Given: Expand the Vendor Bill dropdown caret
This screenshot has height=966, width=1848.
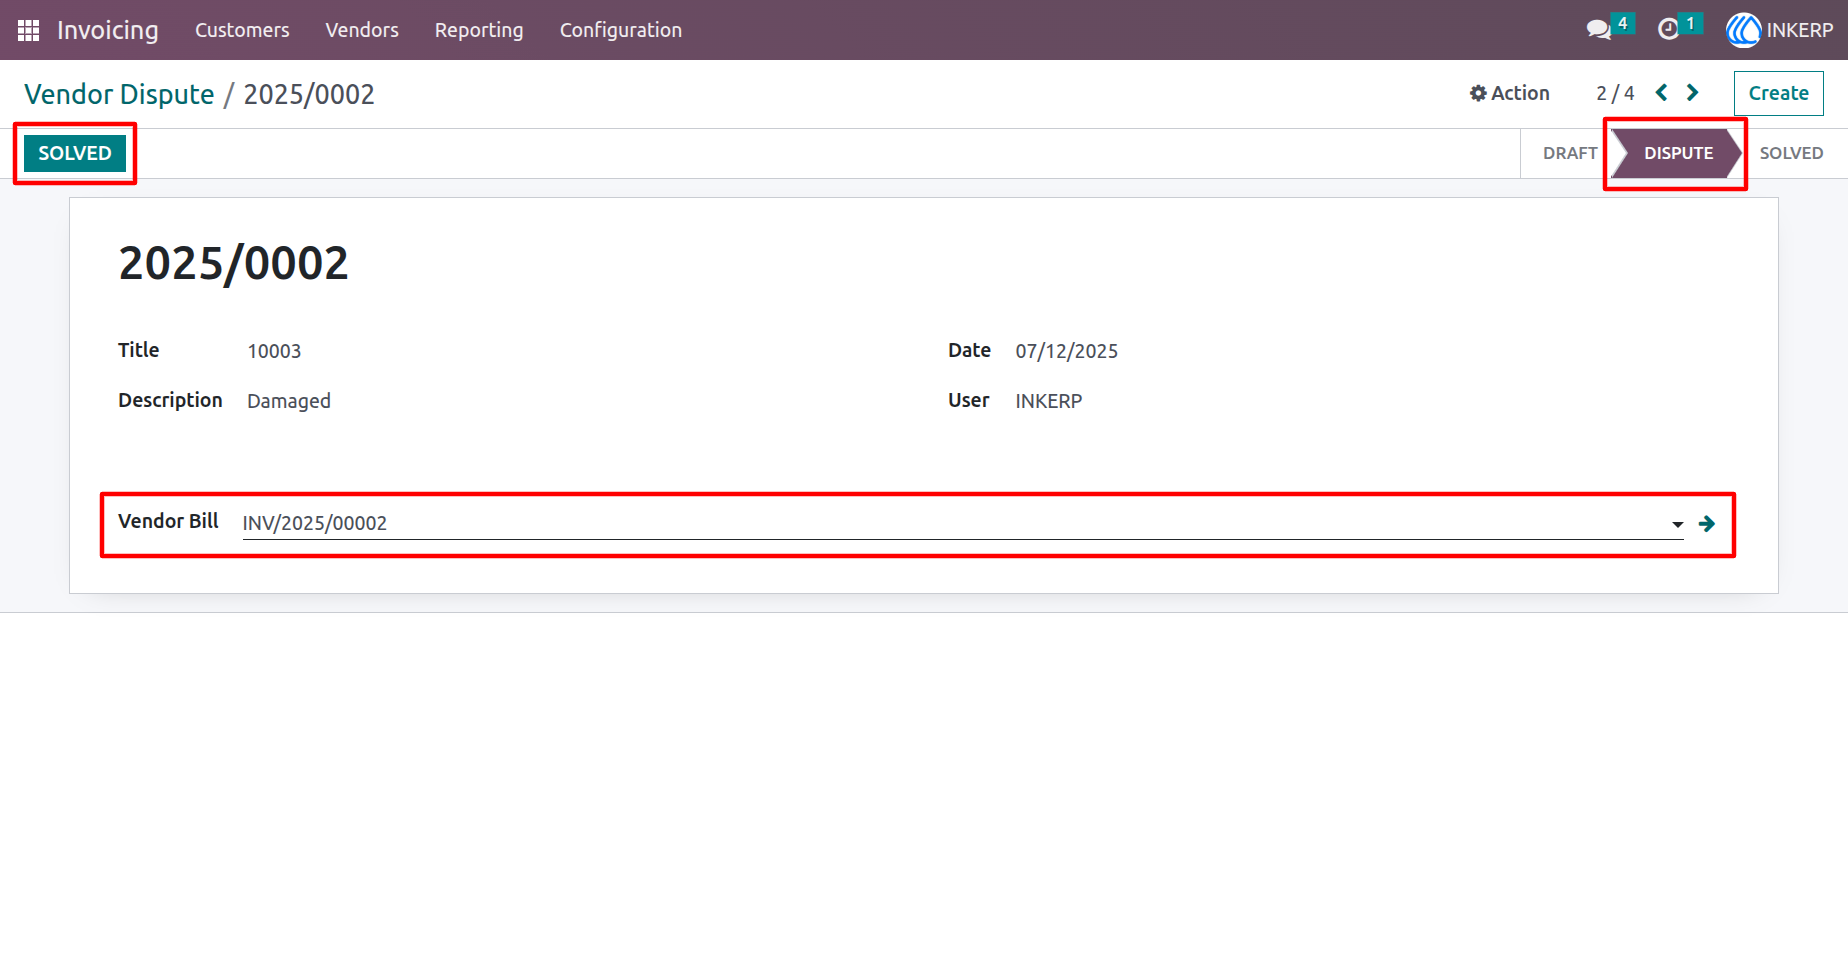Looking at the screenshot, I should [x=1677, y=524].
